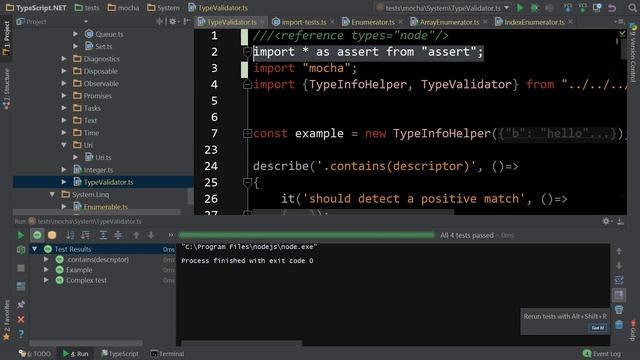Select Example in test results

(79, 270)
